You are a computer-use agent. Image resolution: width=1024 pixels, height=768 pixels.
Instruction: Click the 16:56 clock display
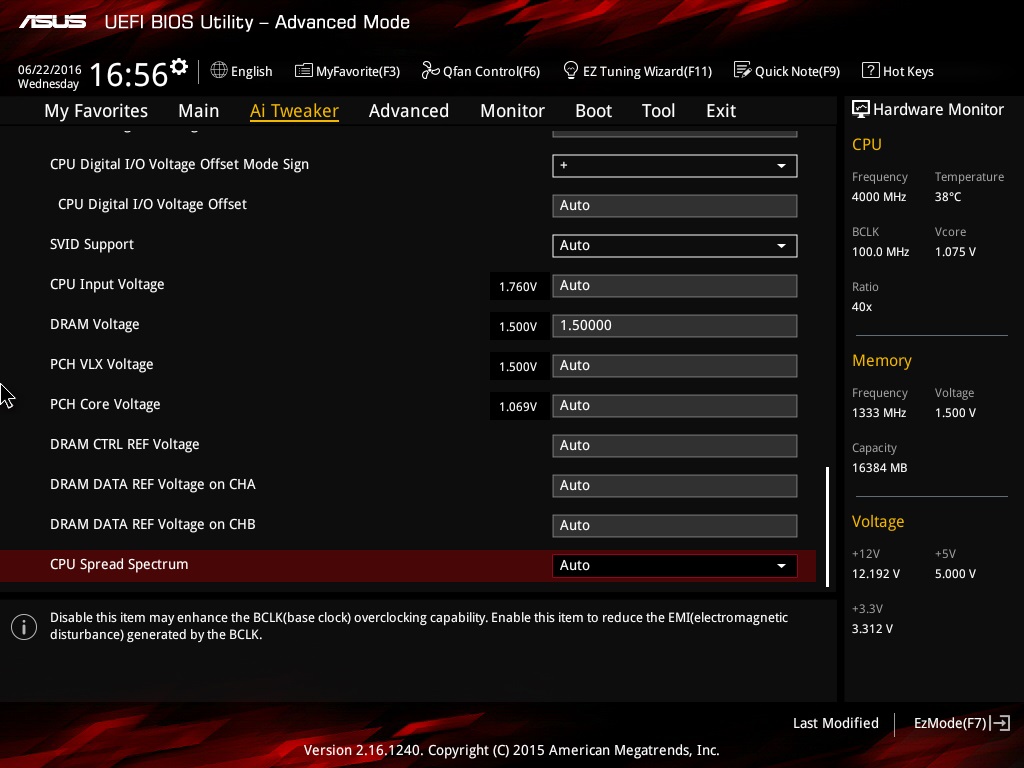(129, 74)
